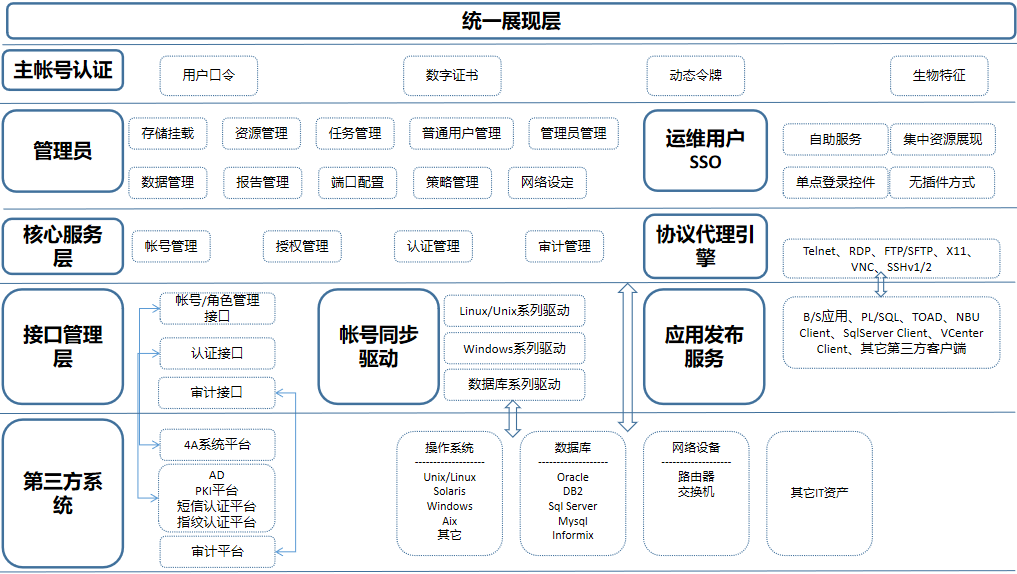Open the 存储挂载 module

click(x=168, y=133)
